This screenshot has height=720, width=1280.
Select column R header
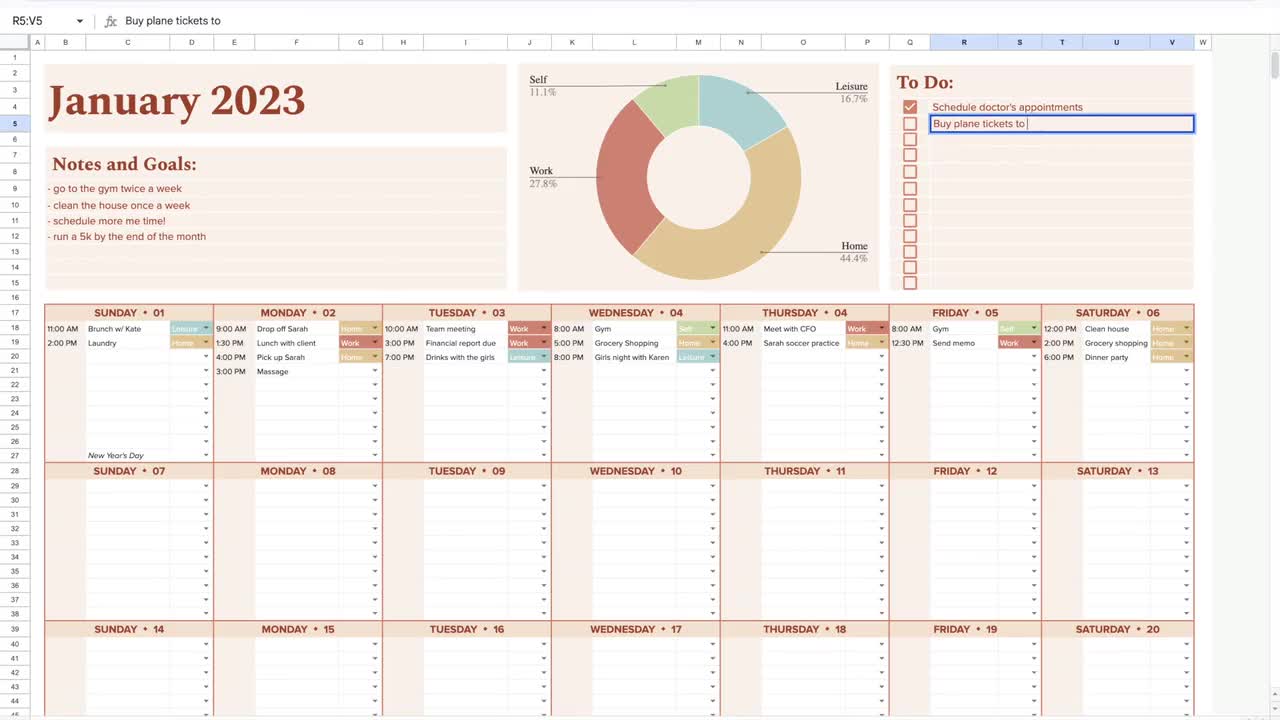click(x=964, y=42)
